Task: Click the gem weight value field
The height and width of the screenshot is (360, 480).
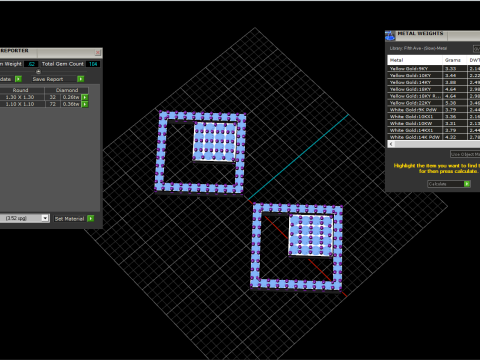Action: (x=31, y=64)
